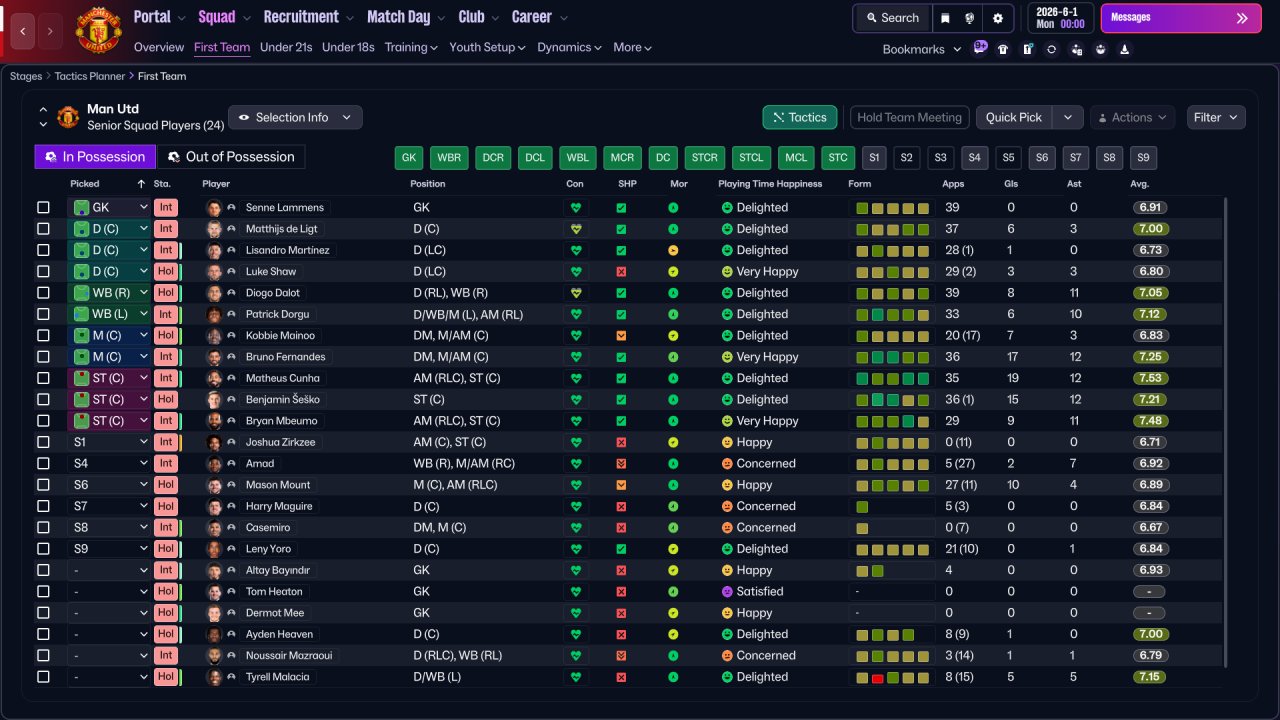The image size is (1280, 720).
Task: Expand the team switcher chevrons beside Man Utd
Action: tap(43, 117)
